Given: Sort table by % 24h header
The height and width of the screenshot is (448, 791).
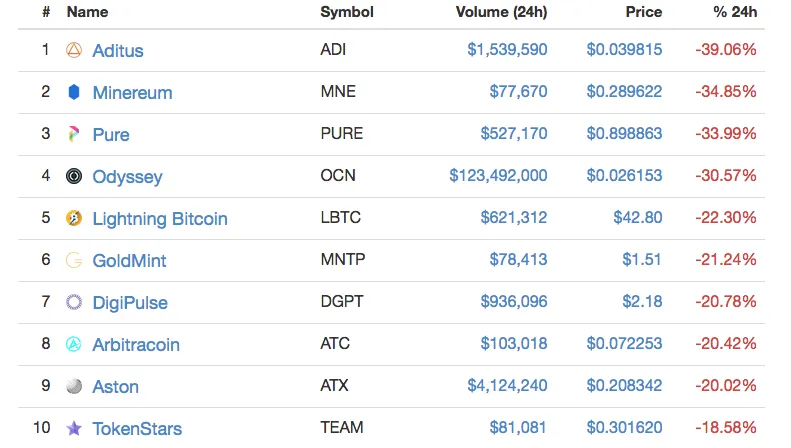Looking at the screenshot, I should click(x=735, y=12).
